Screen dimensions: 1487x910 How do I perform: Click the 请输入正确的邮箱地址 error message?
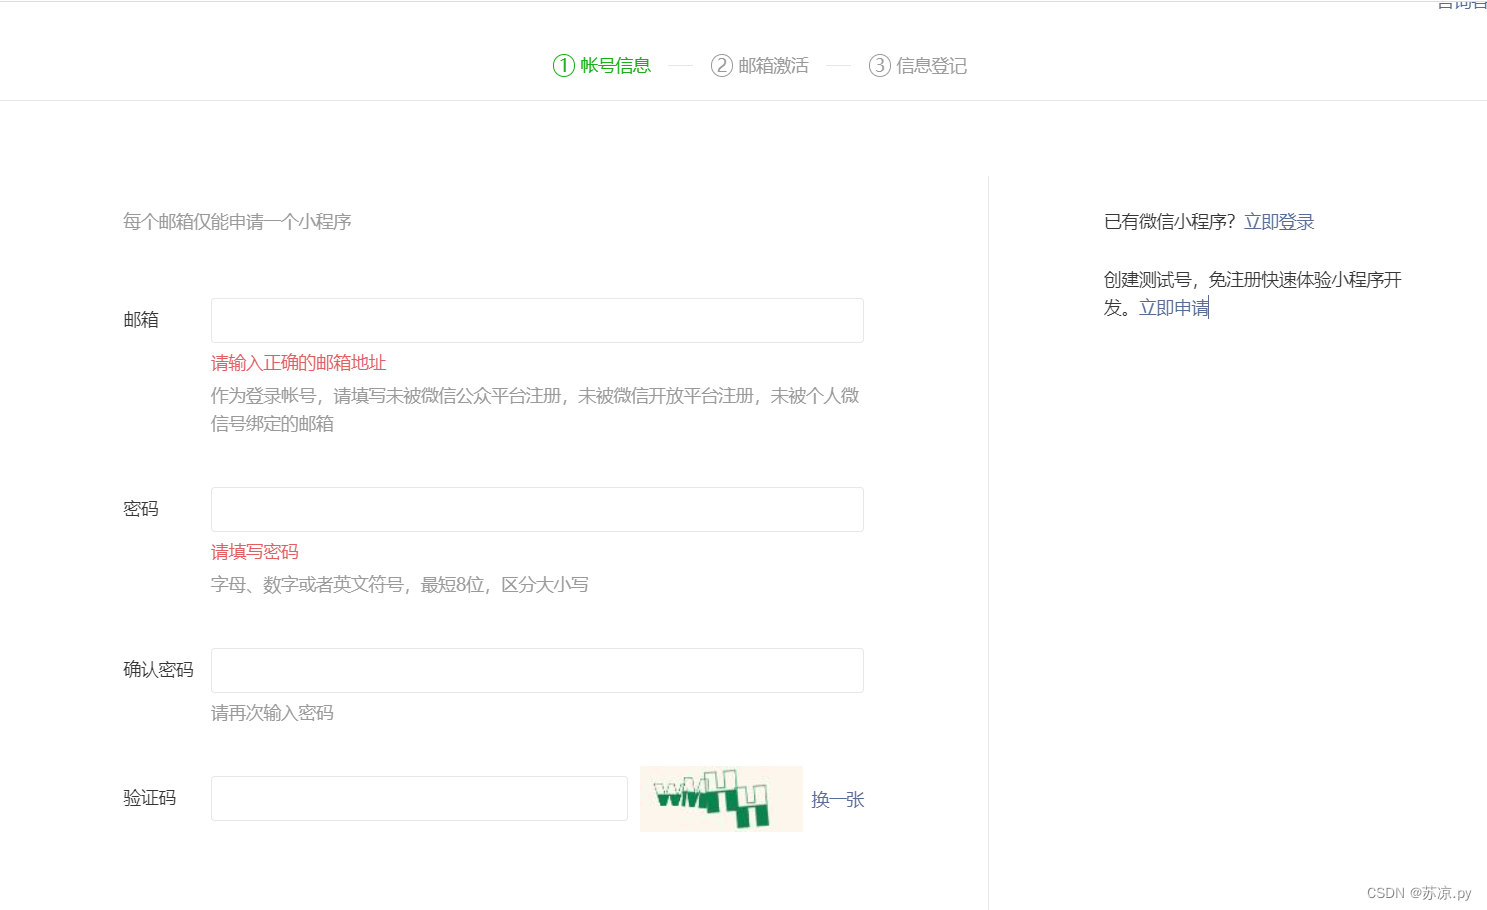297,362
